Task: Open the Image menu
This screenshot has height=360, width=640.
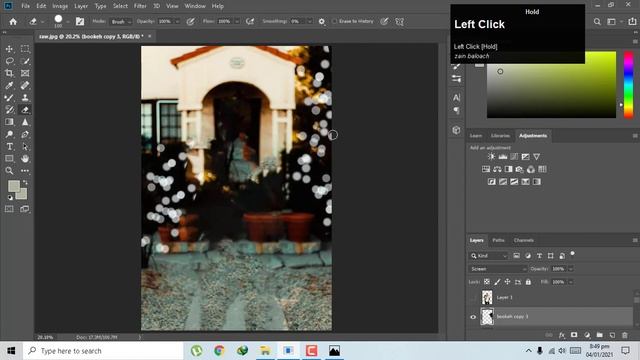Action: pos(60,6)
